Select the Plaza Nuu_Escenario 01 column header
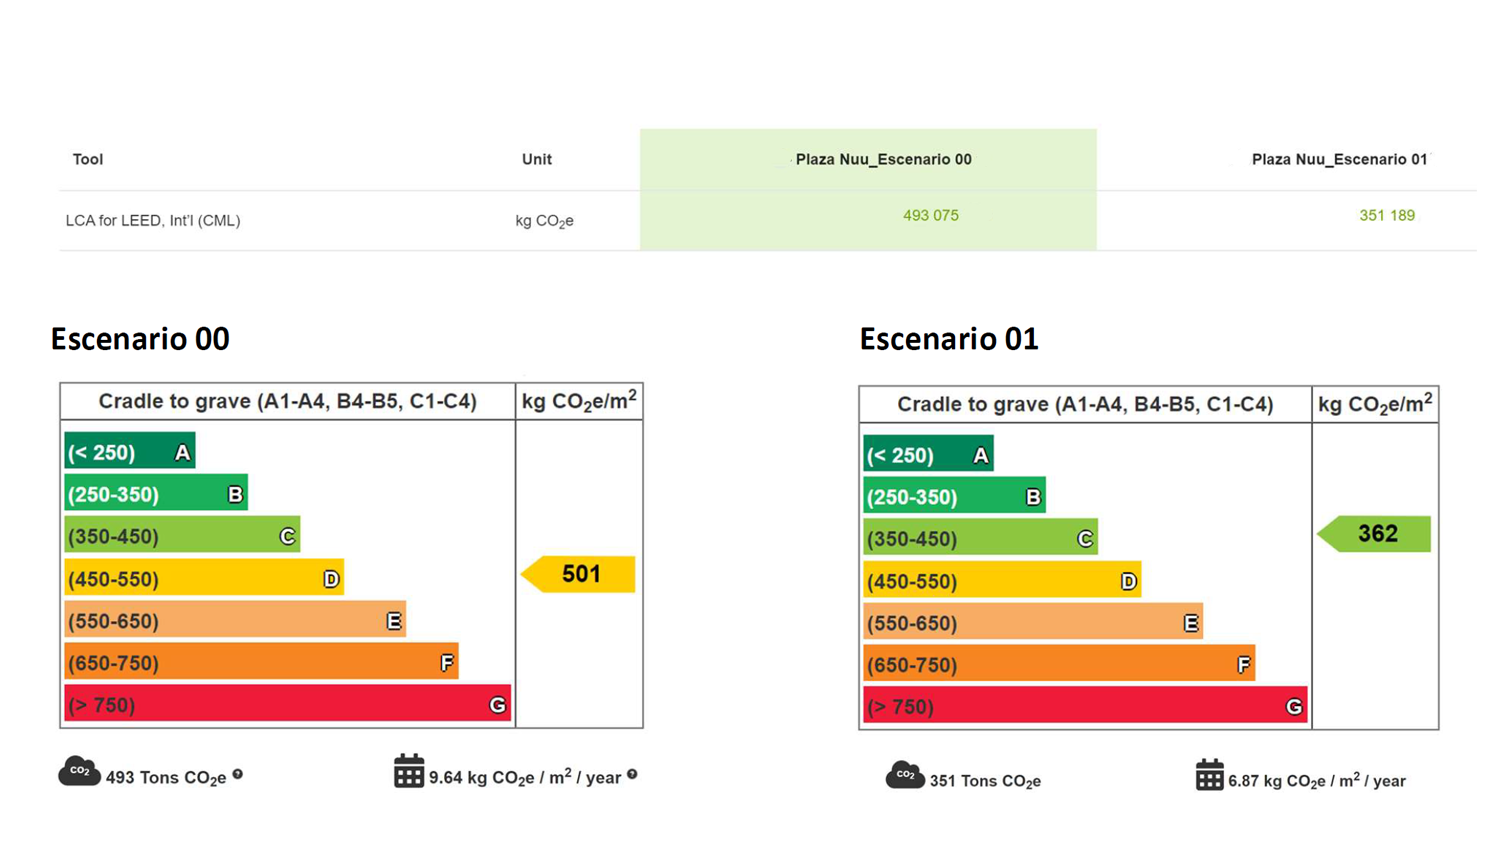This screenshot has height=865, width=1500. point(1339,159)
